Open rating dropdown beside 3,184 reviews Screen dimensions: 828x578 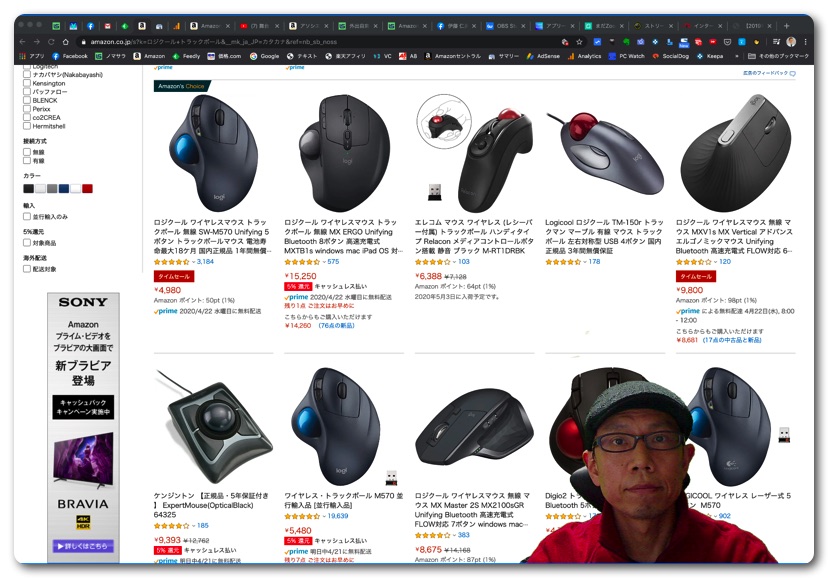pos(193,262)
